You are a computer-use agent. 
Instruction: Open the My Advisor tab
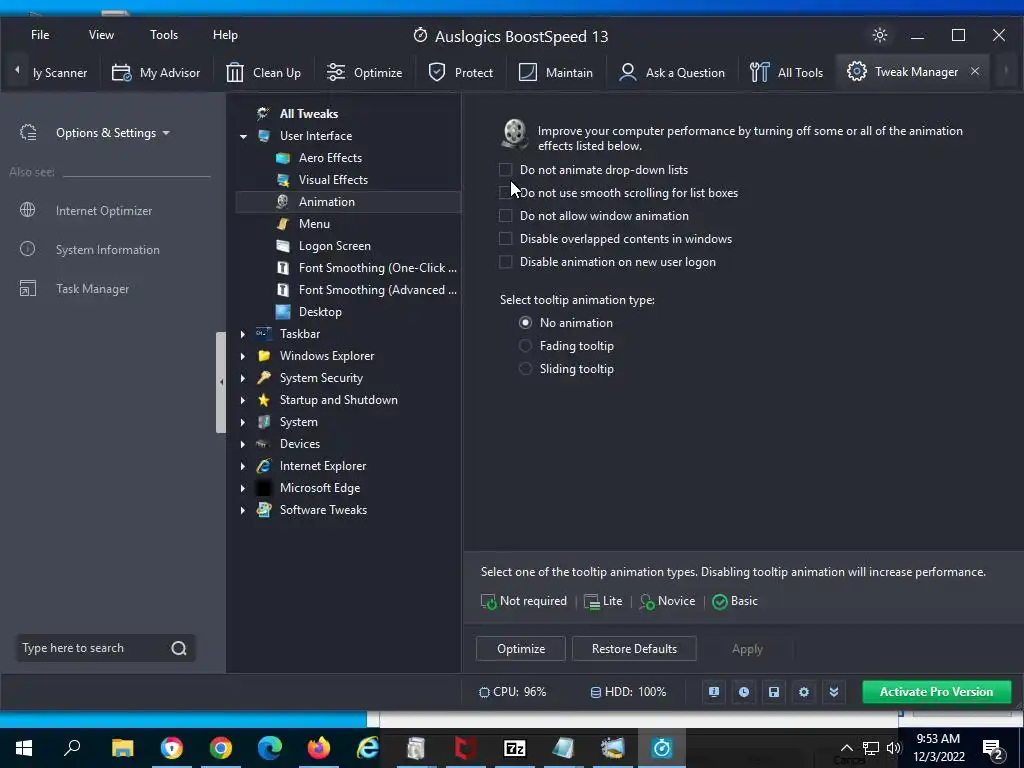[x=156, y=72]
